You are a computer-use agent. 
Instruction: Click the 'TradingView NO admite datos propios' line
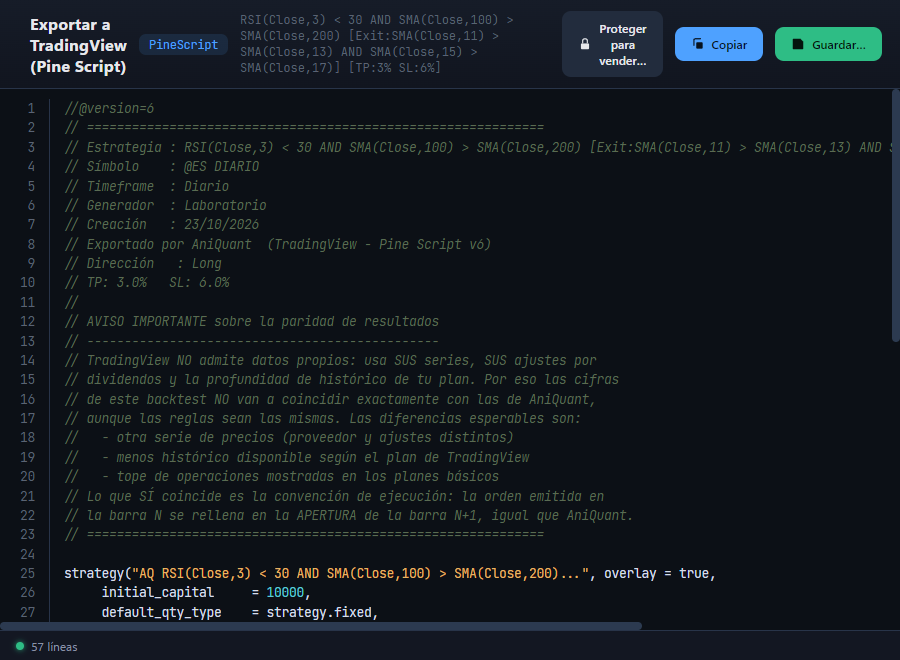(x=331, y=360)
